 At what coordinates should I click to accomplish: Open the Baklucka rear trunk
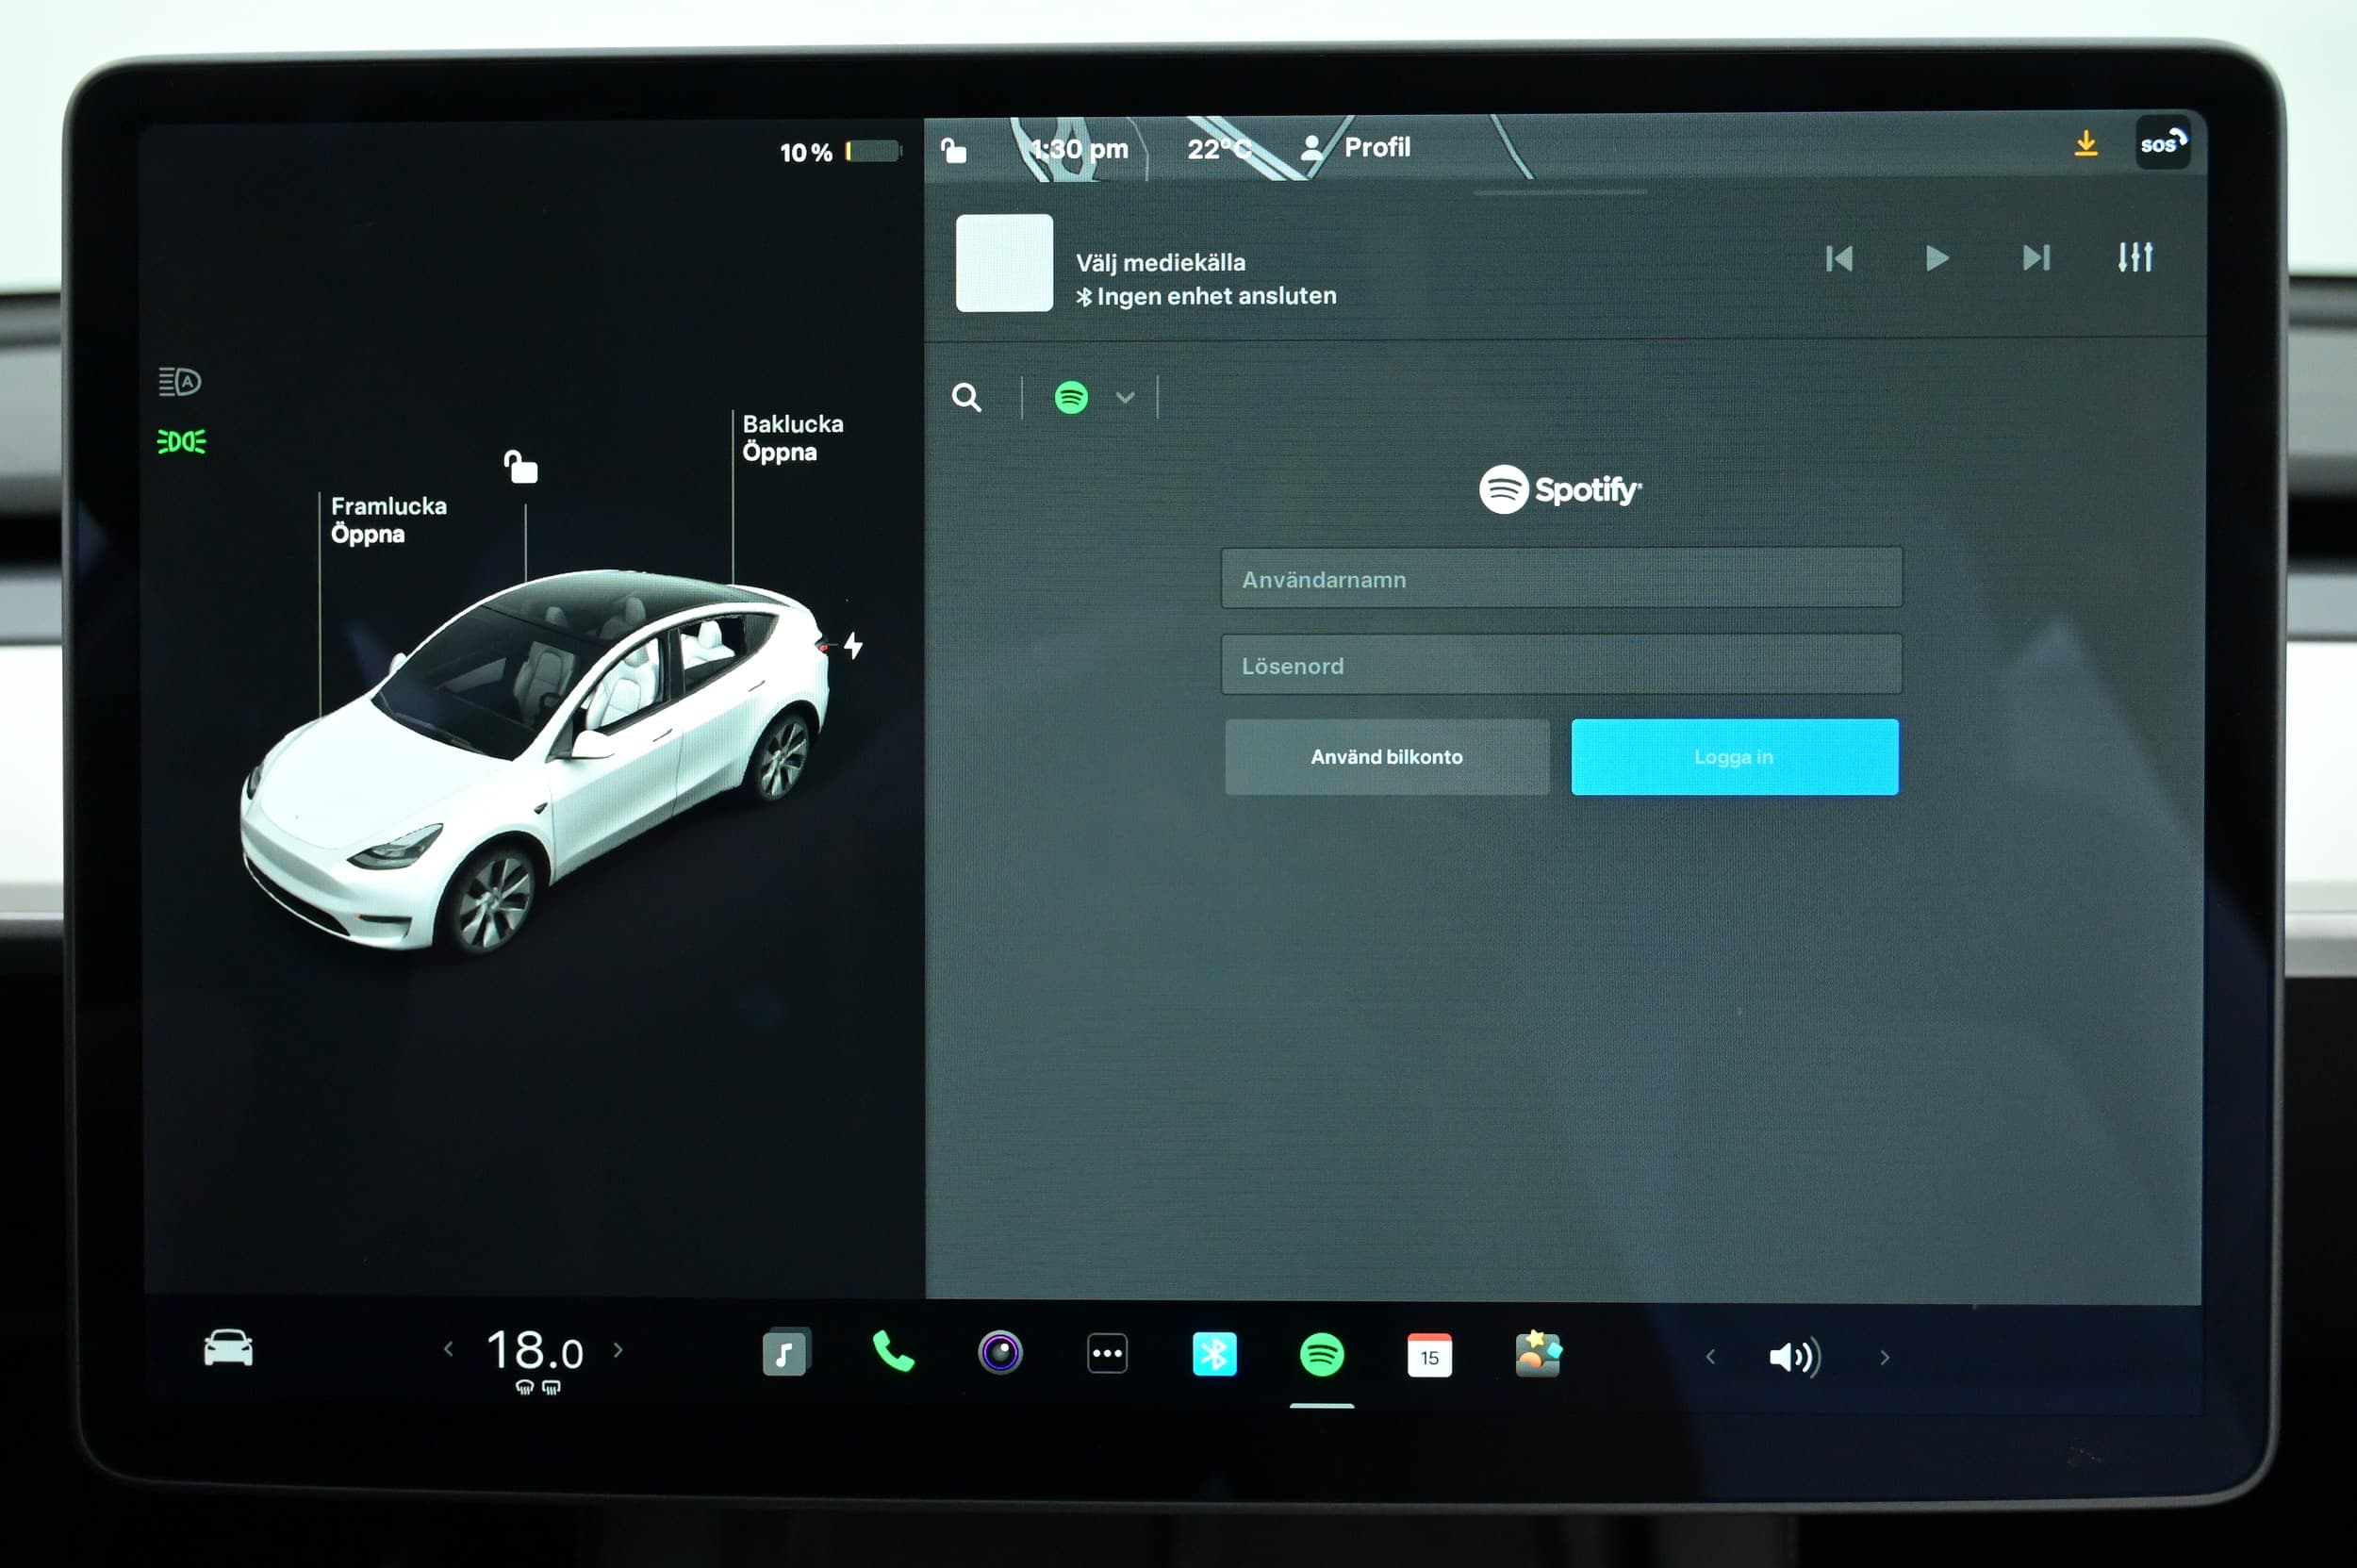792,438
